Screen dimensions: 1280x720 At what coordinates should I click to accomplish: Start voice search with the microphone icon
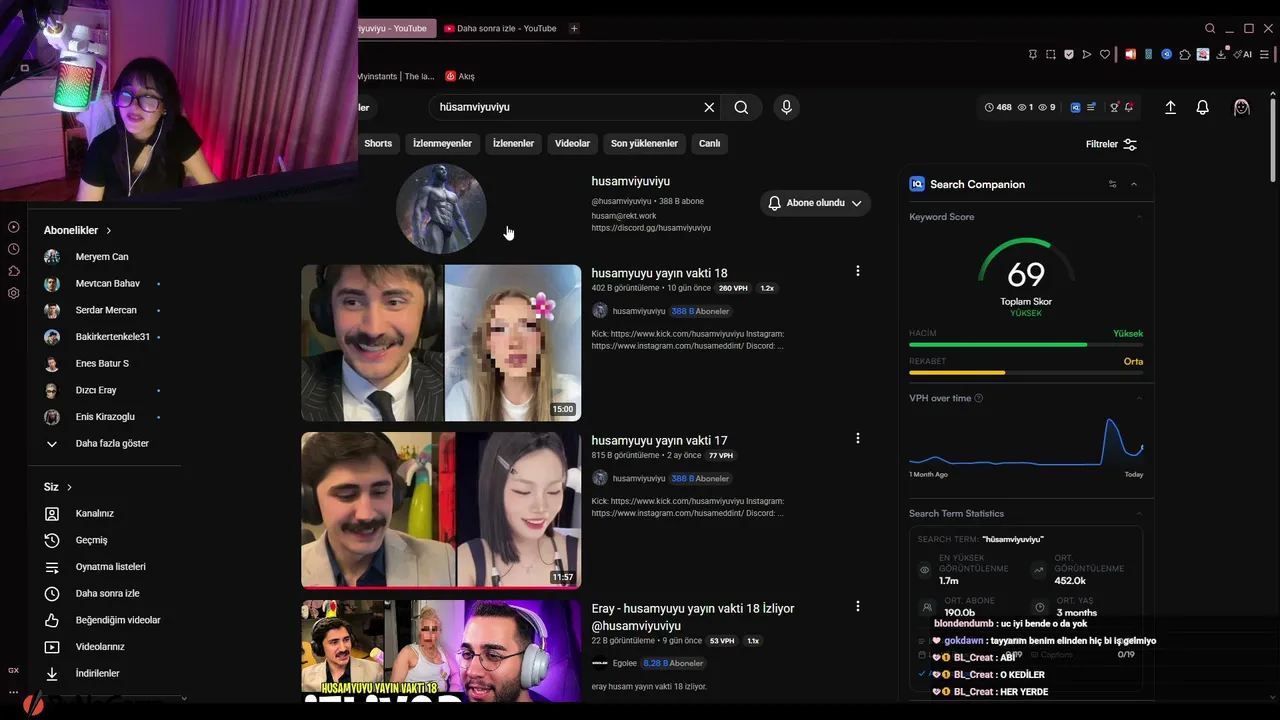click(786, 107)
